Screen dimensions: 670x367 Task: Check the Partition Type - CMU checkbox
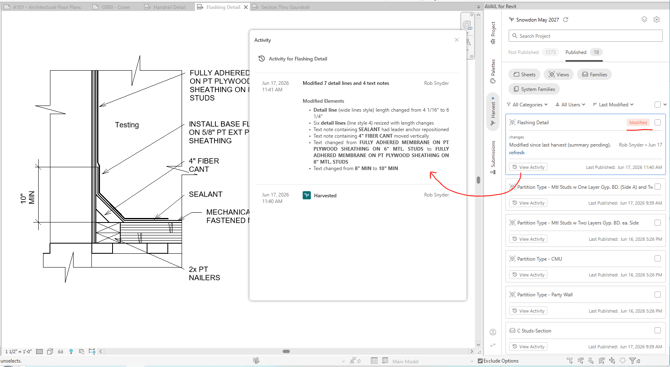click(658, 258)
